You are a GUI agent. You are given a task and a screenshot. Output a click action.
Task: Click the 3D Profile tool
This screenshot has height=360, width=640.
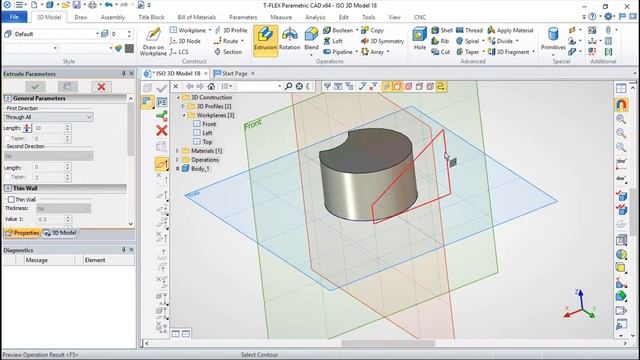(231, 30)
